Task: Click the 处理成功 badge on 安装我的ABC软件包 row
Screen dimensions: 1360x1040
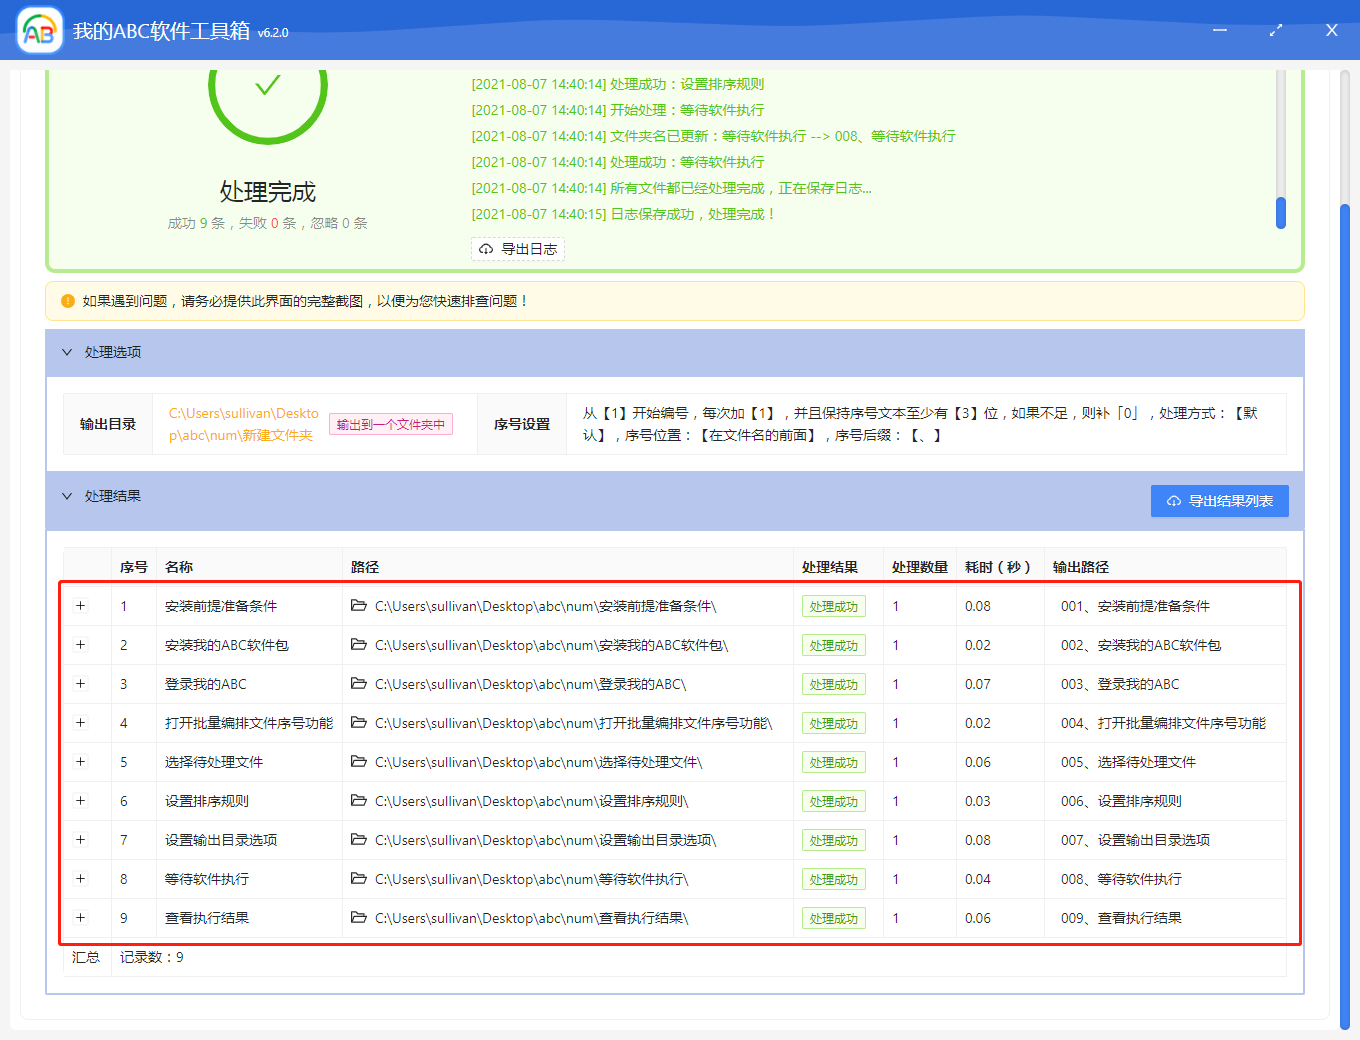Action: pos(833,645)
